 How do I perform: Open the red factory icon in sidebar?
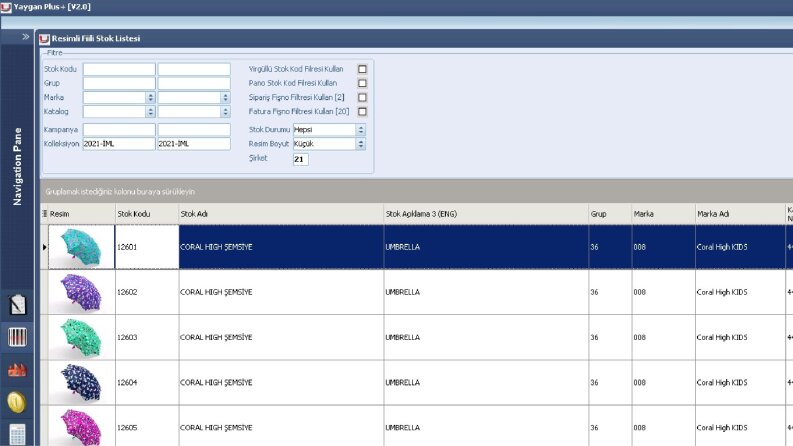pos(17,370)
